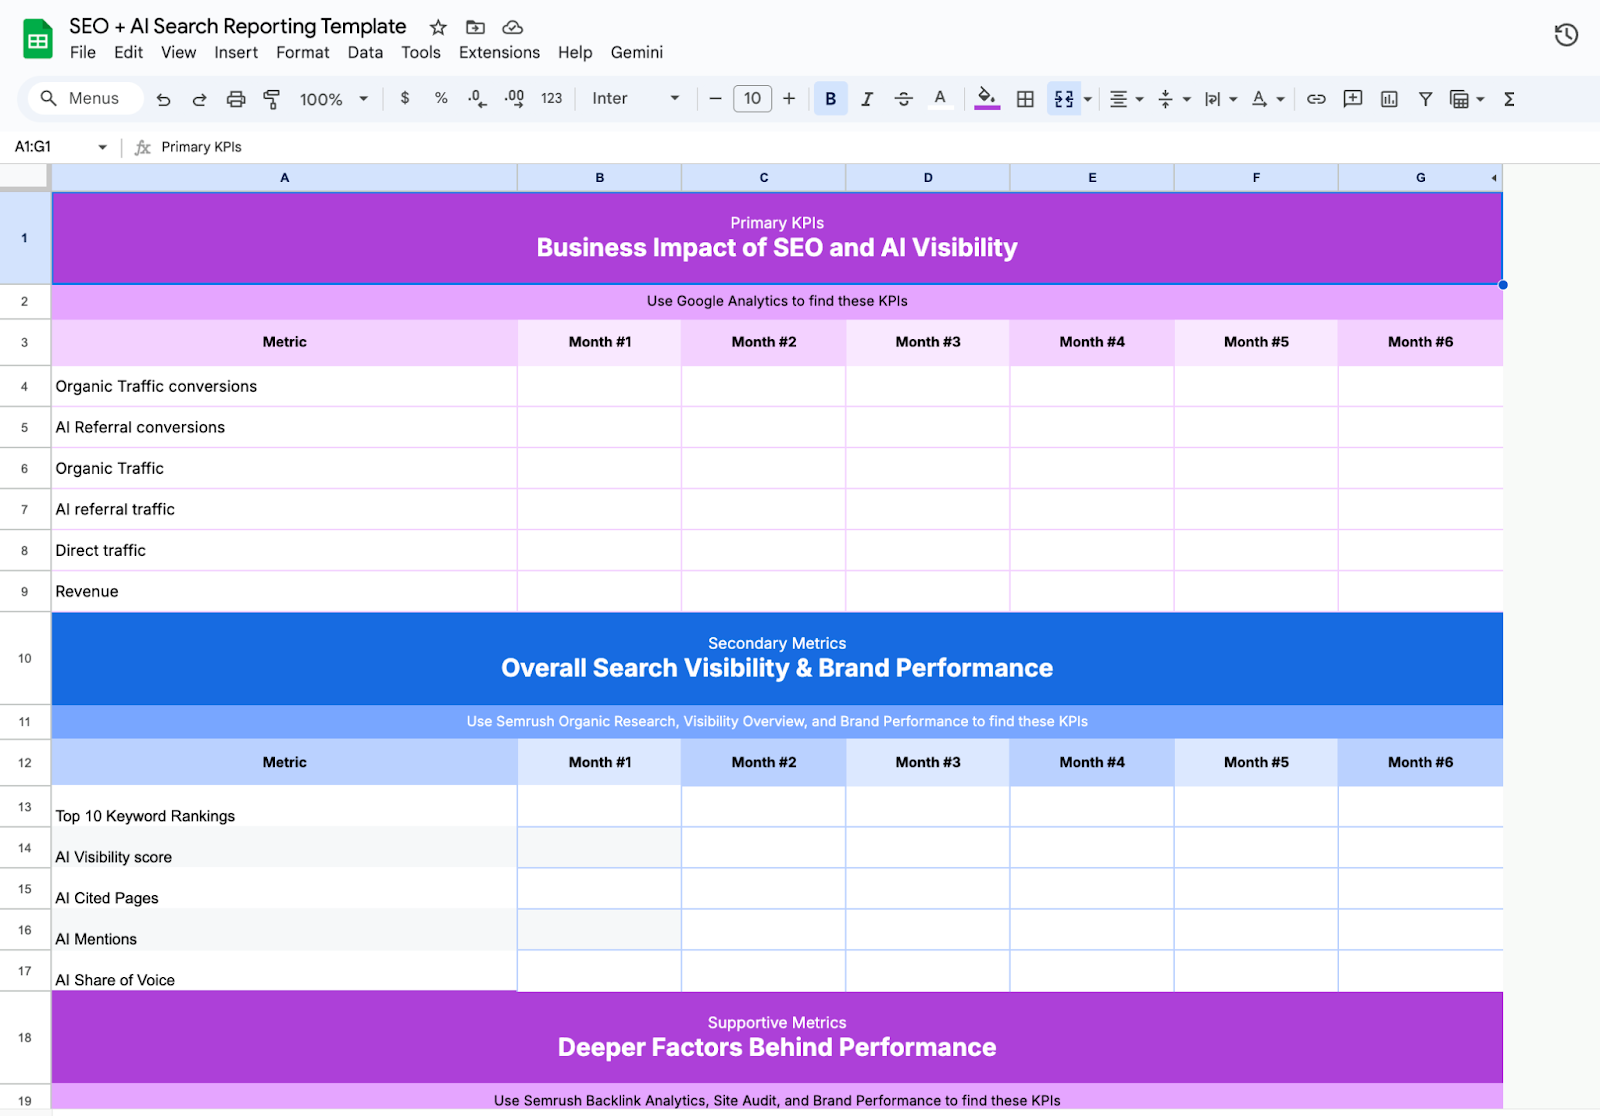1600x1116 pixels.
Task: Insert a comment
Action: click(x=1352, y=98)
